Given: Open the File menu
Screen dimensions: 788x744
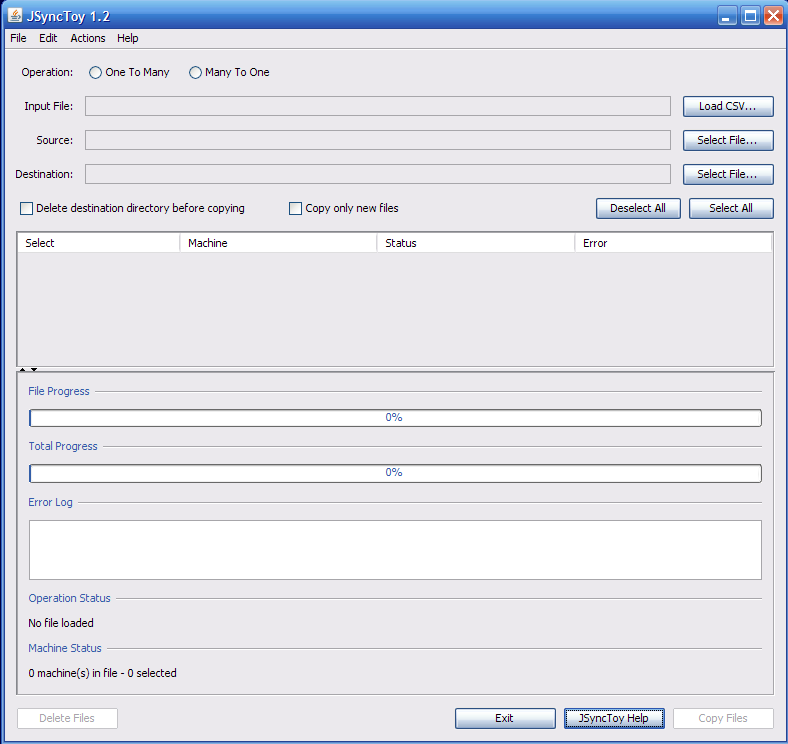Looking at the screenshot, I should click(18, 38).
